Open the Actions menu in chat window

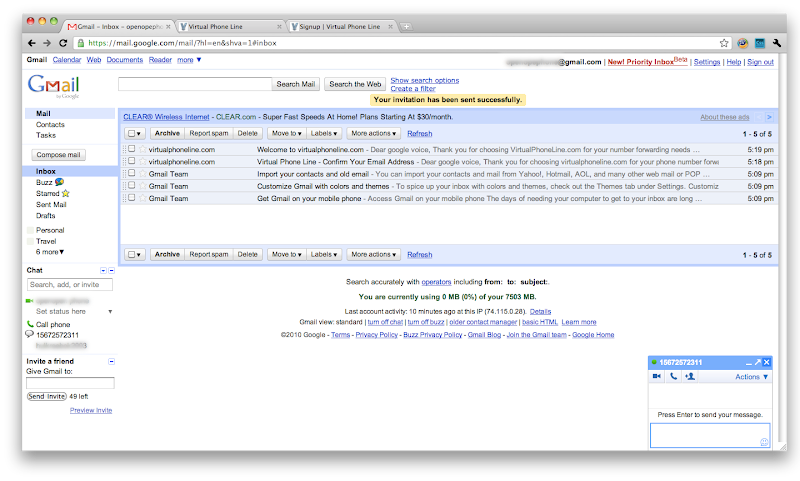click(752, 377)
